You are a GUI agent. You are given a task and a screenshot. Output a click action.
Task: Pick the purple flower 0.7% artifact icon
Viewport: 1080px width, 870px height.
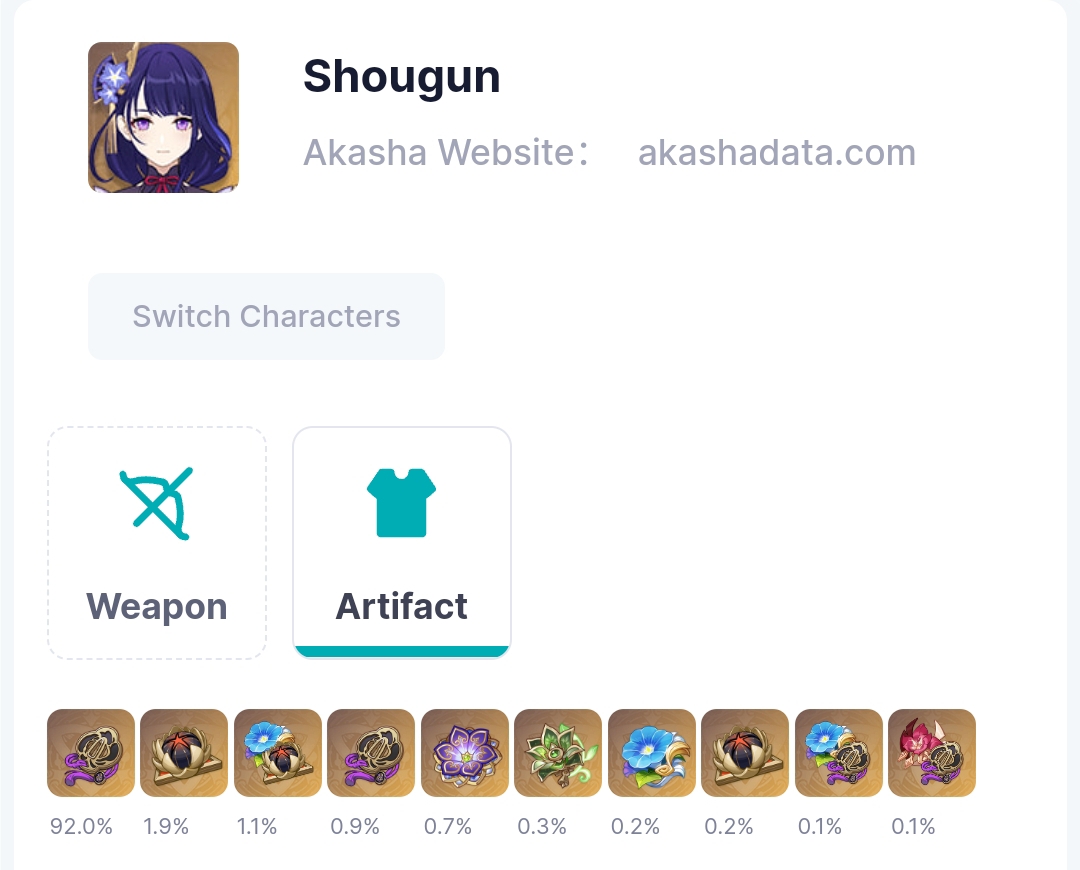[x=465, y=753]
